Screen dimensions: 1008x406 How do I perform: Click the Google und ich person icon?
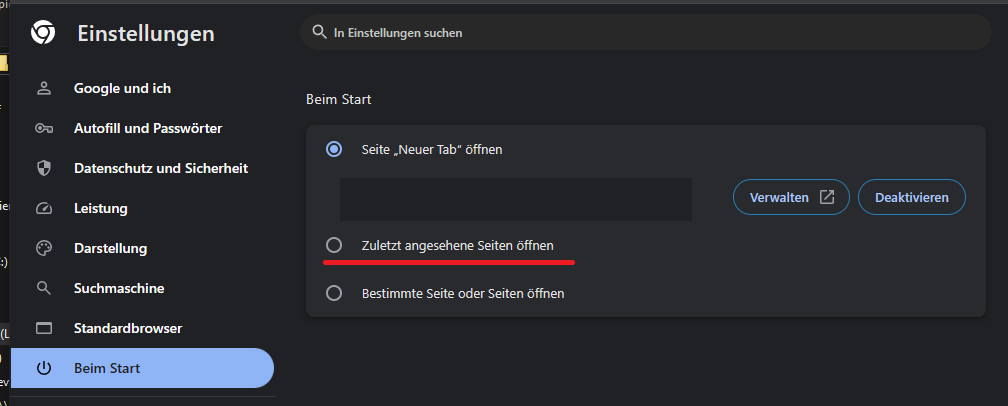pyautogui.click(x=43, y=88)
